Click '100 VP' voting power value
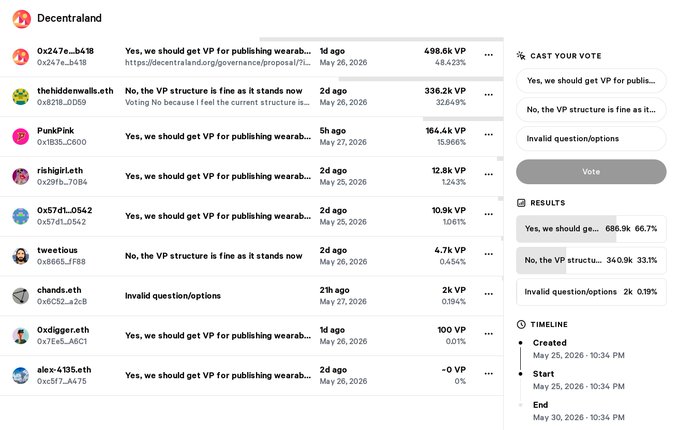The width and height of the screenshot is (679, 430). click(451, 330)
